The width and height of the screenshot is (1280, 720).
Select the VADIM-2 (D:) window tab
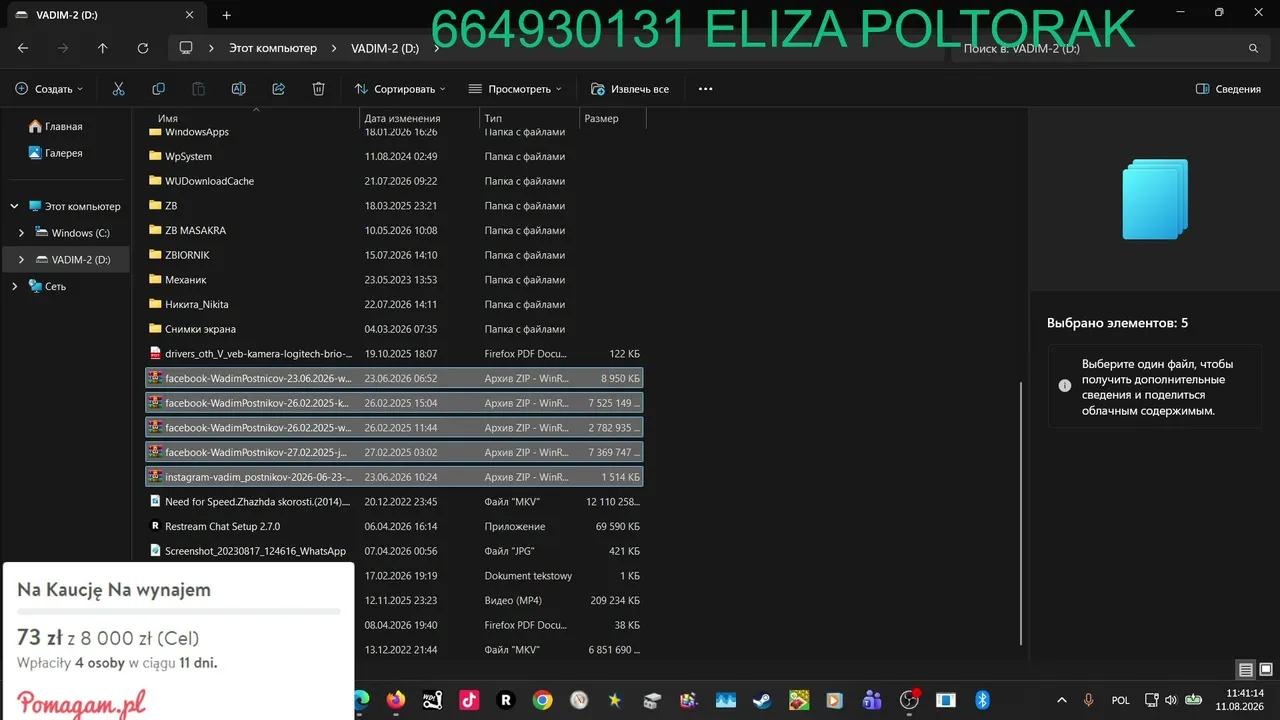pos(105,15)
